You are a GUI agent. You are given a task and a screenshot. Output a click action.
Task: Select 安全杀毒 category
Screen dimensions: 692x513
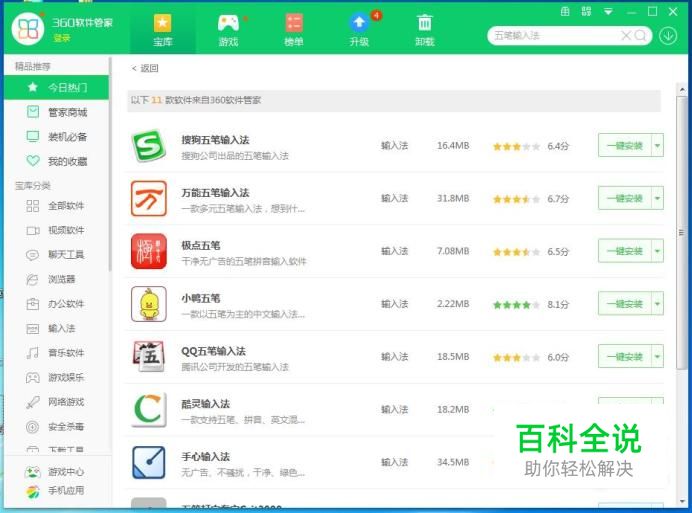point(56,427)
